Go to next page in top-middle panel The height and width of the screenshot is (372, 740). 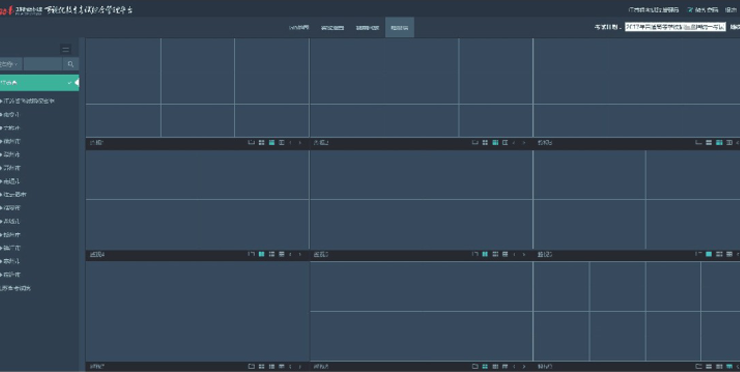click(x=523, y=143)
